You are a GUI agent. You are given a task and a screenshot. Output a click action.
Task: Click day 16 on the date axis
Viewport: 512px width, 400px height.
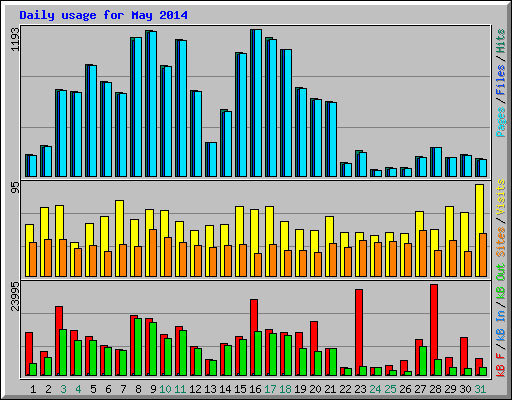coord(255,389)
